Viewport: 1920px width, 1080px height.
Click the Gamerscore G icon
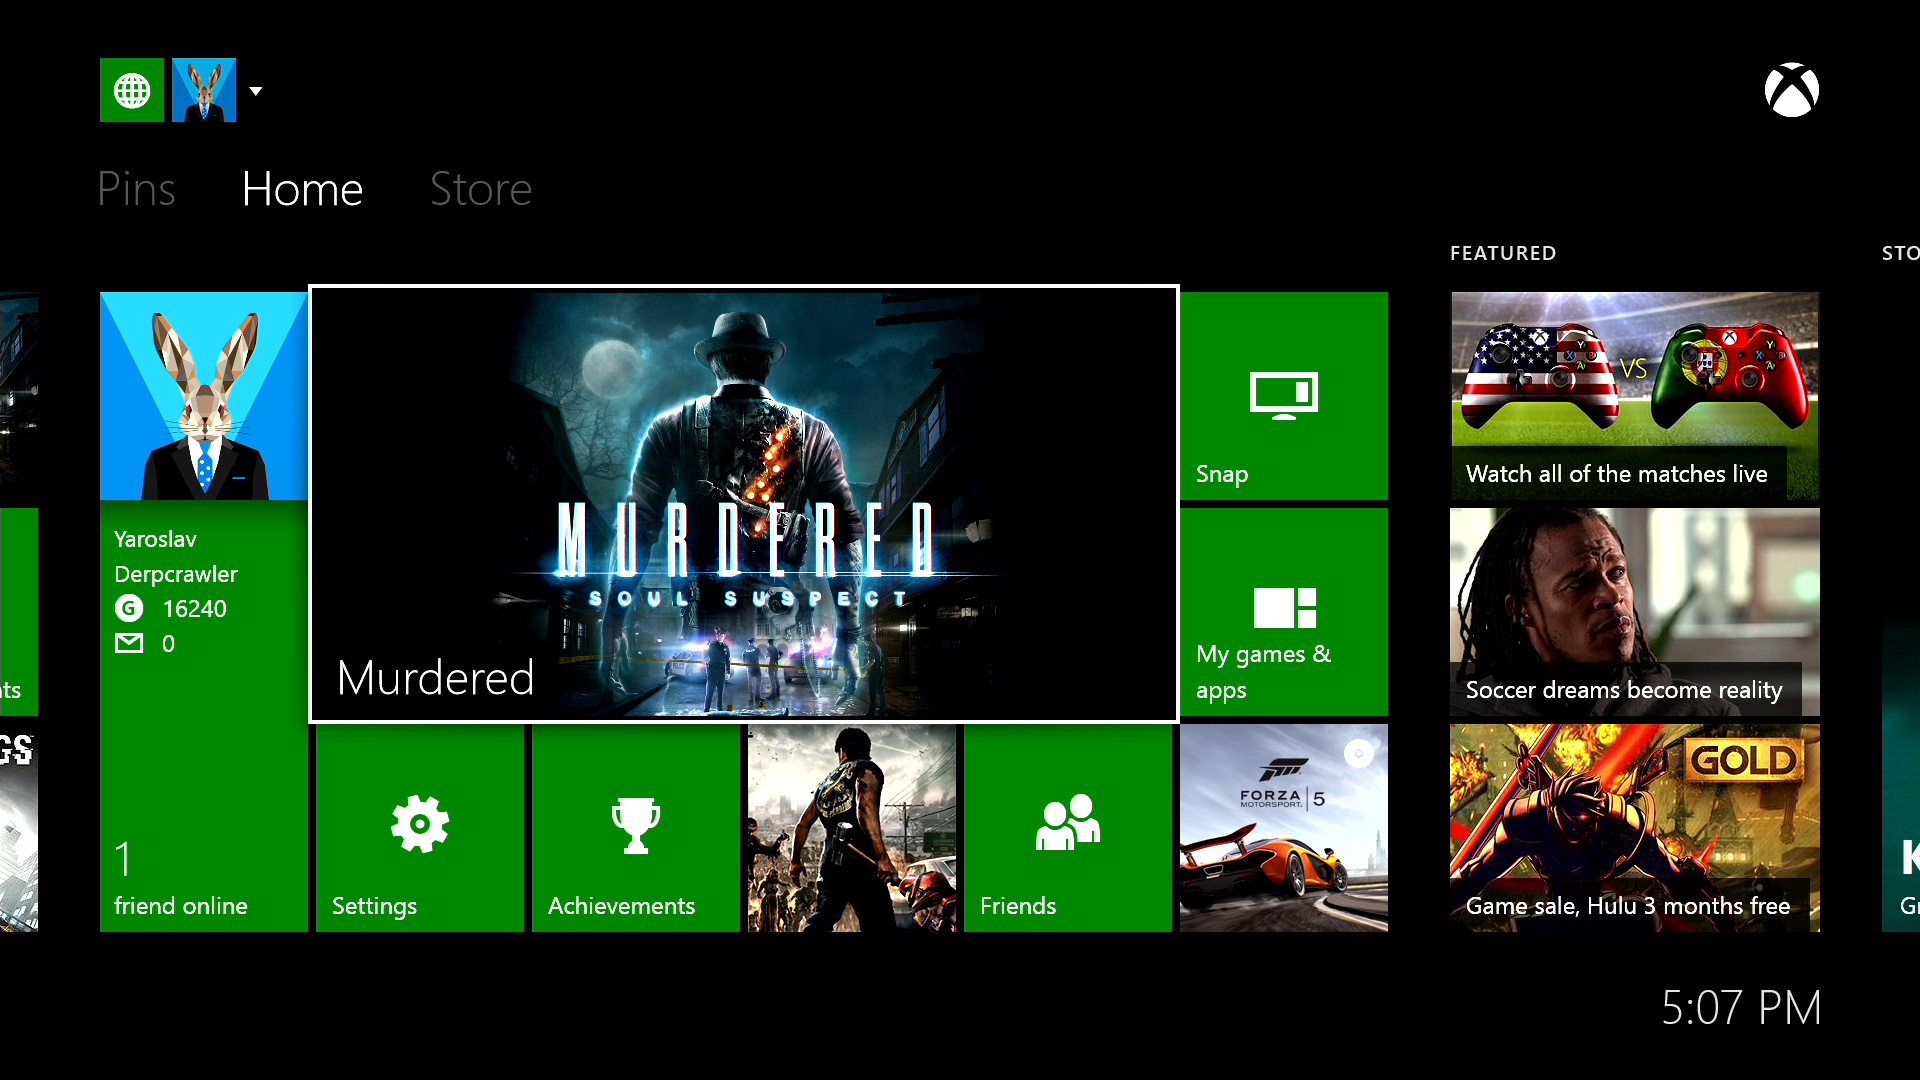tap(129, 608)
